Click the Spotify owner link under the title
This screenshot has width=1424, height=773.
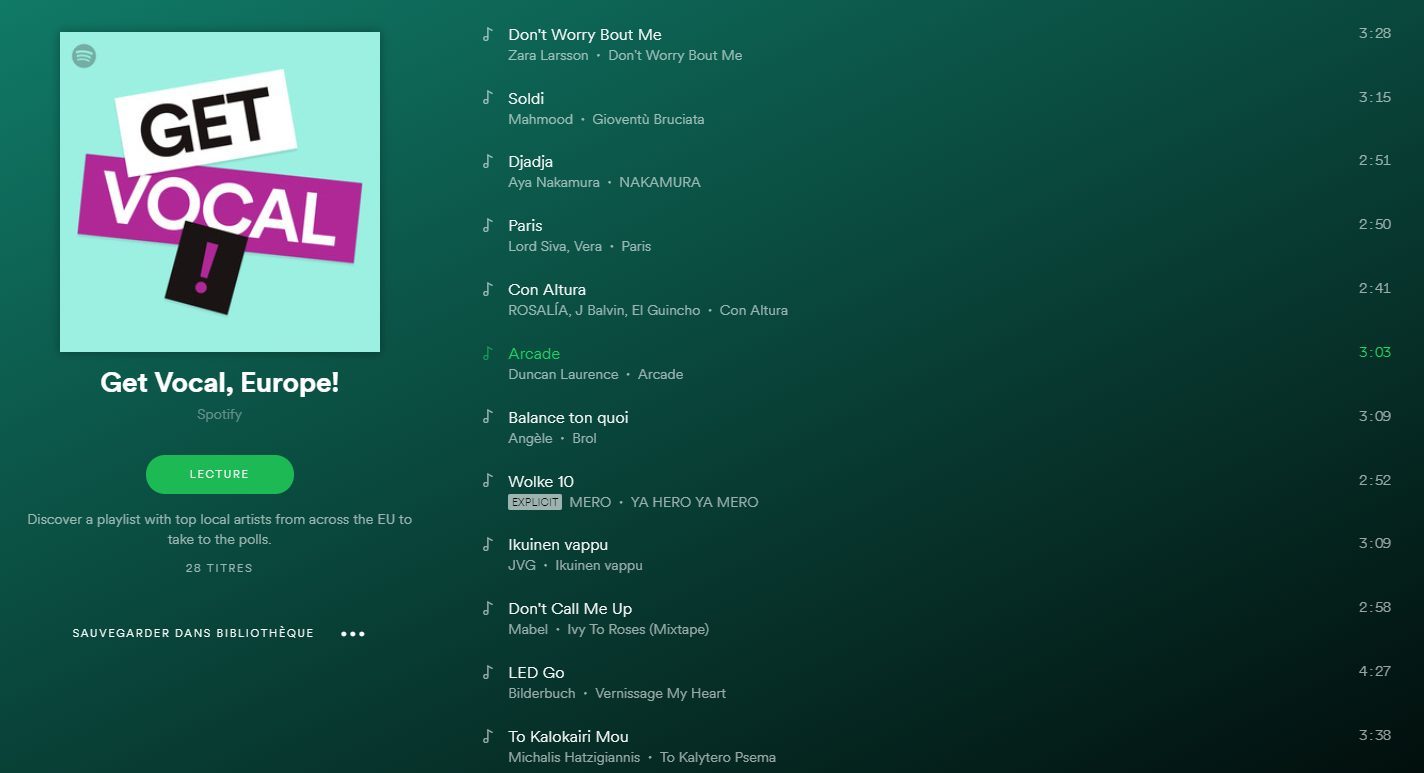pyautogui.click(x=219, y=414)
